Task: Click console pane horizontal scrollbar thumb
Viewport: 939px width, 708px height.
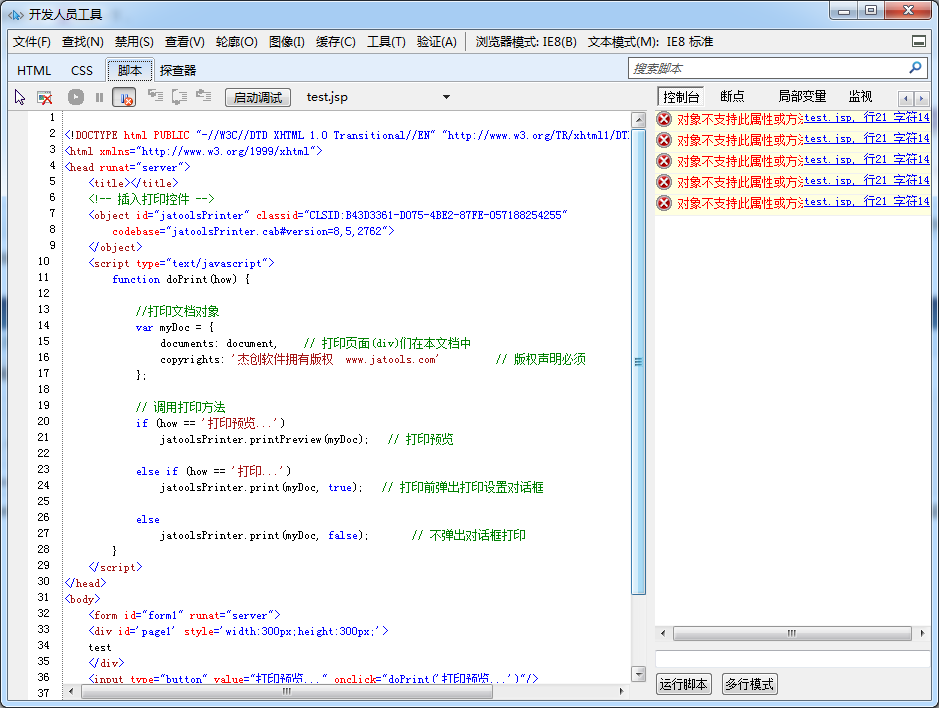Action: [x=792, y=633]
